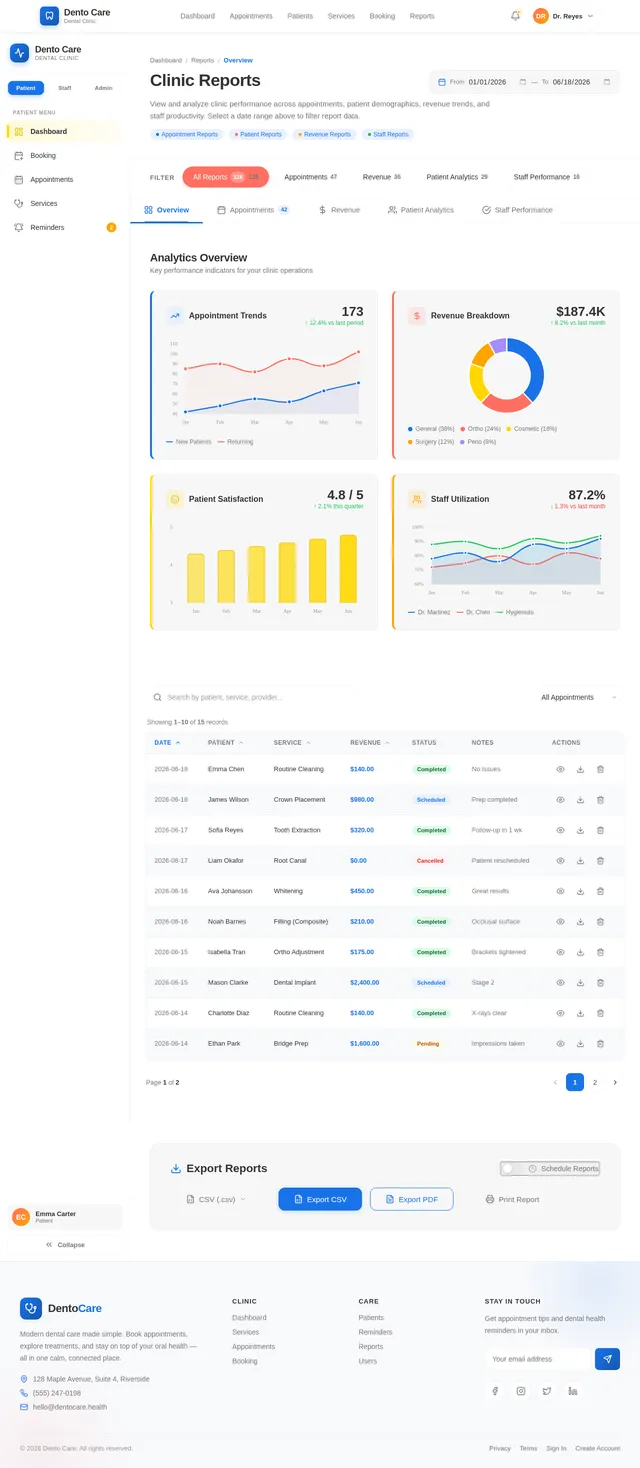Click the Your email address field

click(x=540, y=1359)
